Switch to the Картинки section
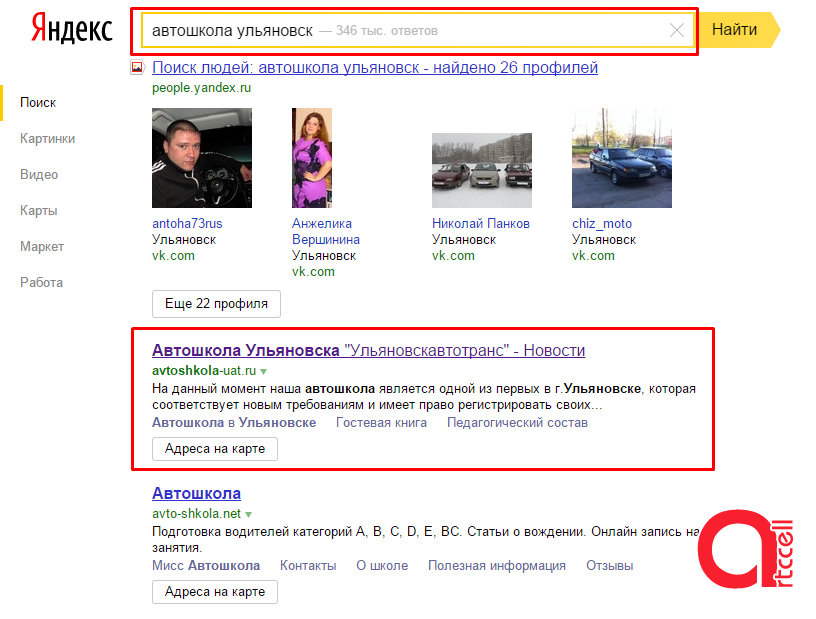This screenshot has width=816, height=619. coord(47,138)
